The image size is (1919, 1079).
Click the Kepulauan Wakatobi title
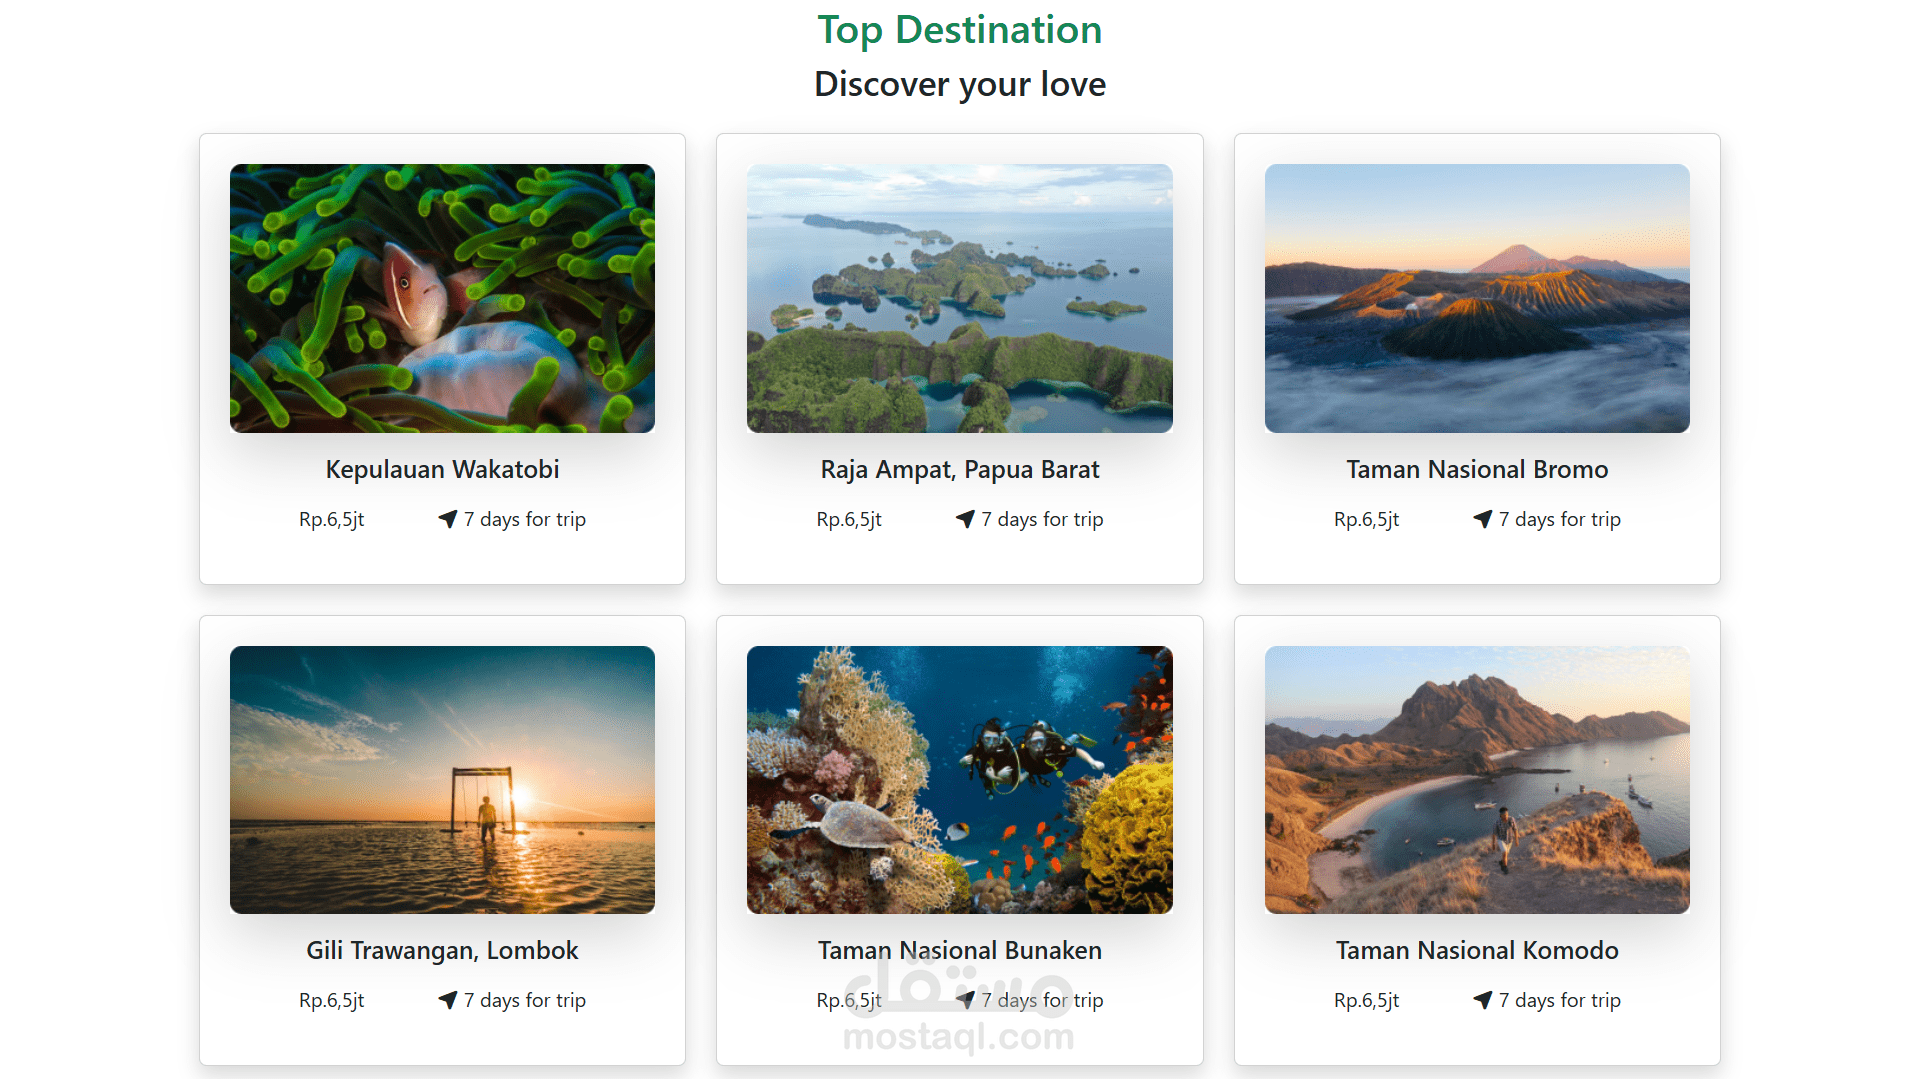point(442,469)
